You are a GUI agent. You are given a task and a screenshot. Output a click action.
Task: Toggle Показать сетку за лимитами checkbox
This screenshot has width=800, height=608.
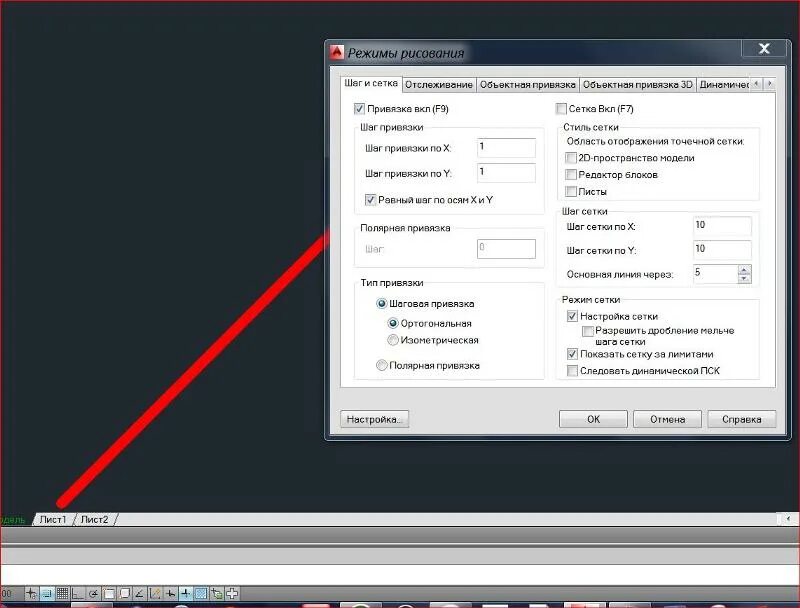(572, 354)
